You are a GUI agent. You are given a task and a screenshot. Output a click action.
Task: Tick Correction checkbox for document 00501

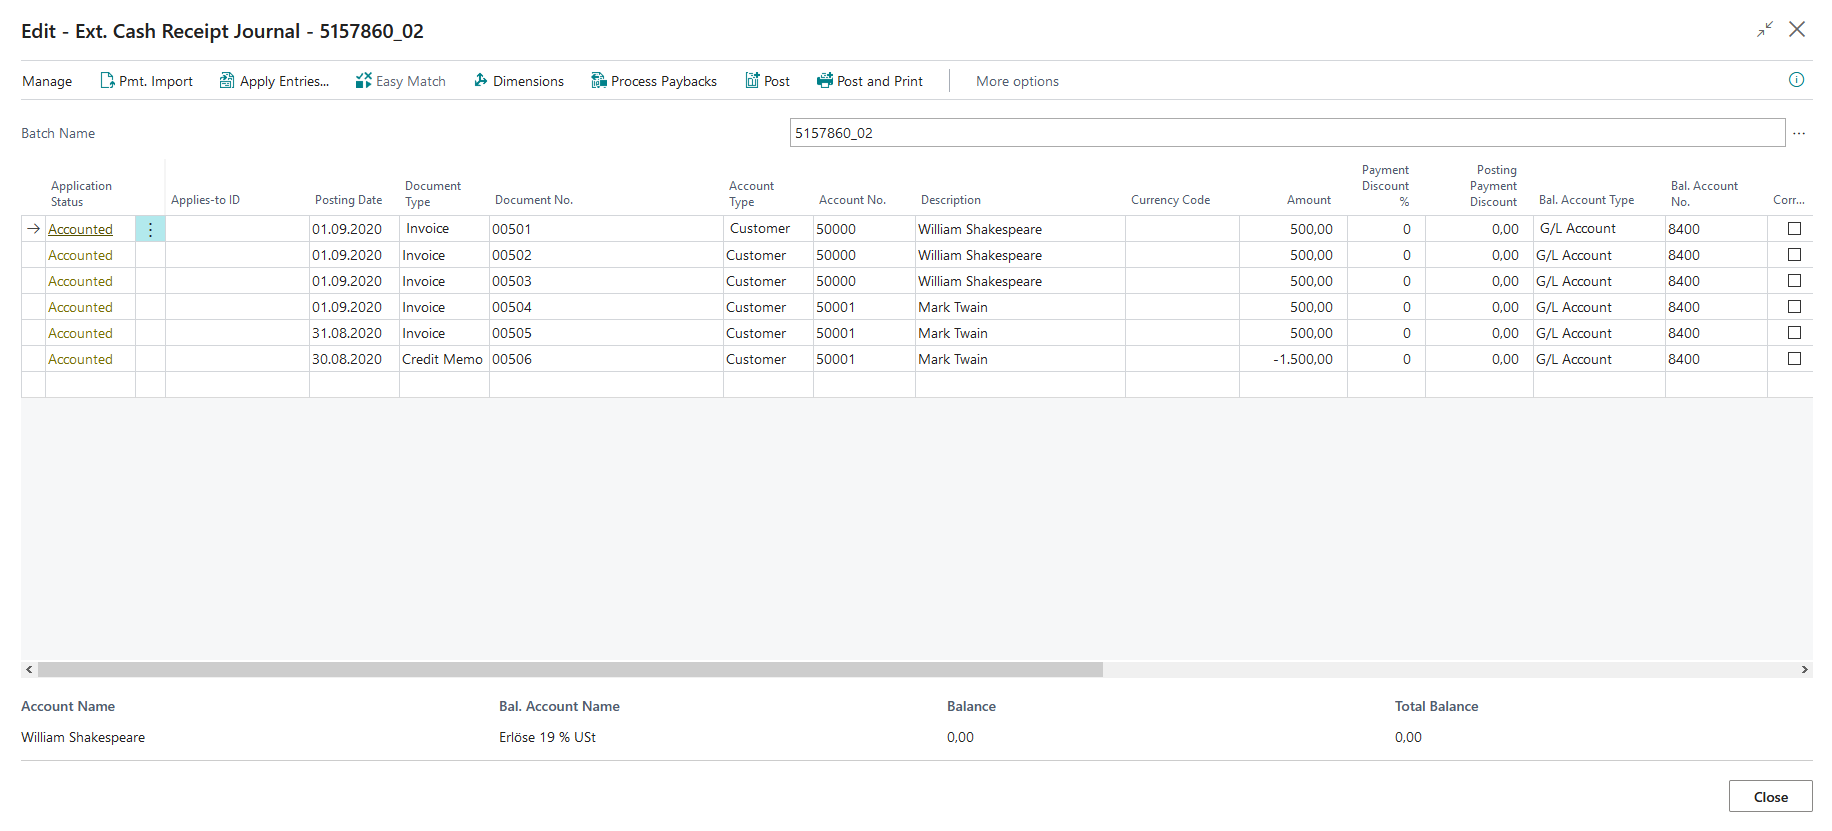click(x=1794, y=229)
